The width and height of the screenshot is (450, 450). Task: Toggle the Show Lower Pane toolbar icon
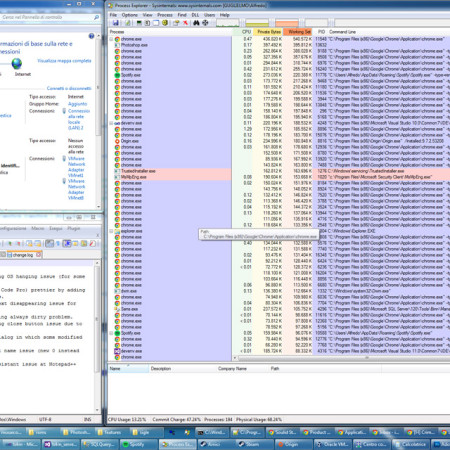(x=156, y=23)
